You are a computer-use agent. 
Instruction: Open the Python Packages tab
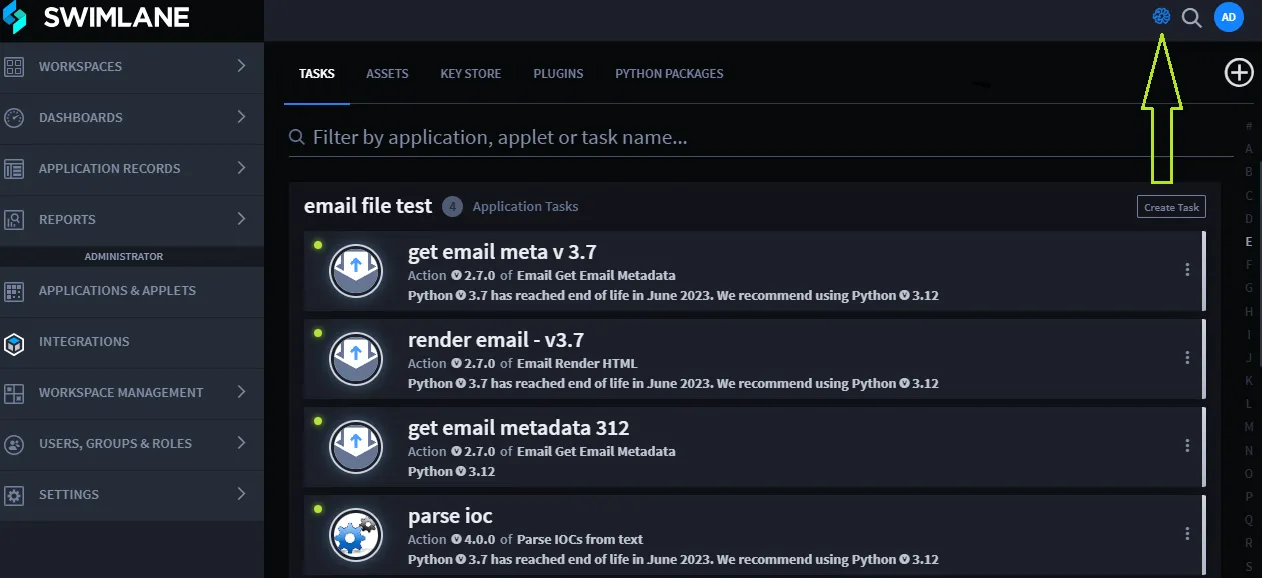pos(669,74)
